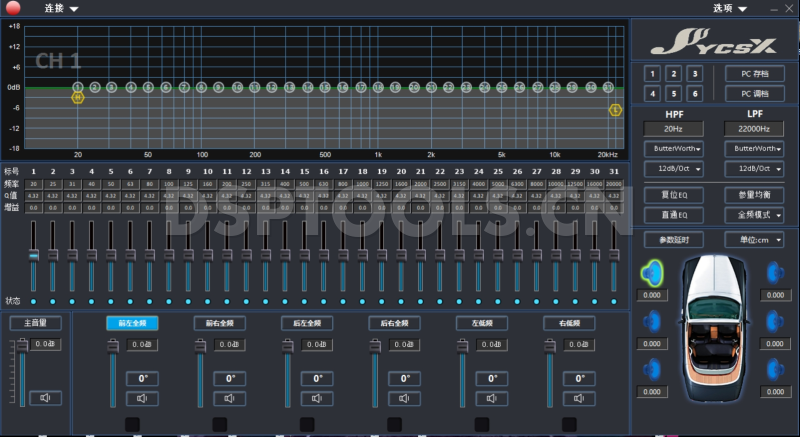The width and height of the screenshot is (800, 437).
Task: Select the highlighted front-left speaker beside the car
Action: pos(652,272)
